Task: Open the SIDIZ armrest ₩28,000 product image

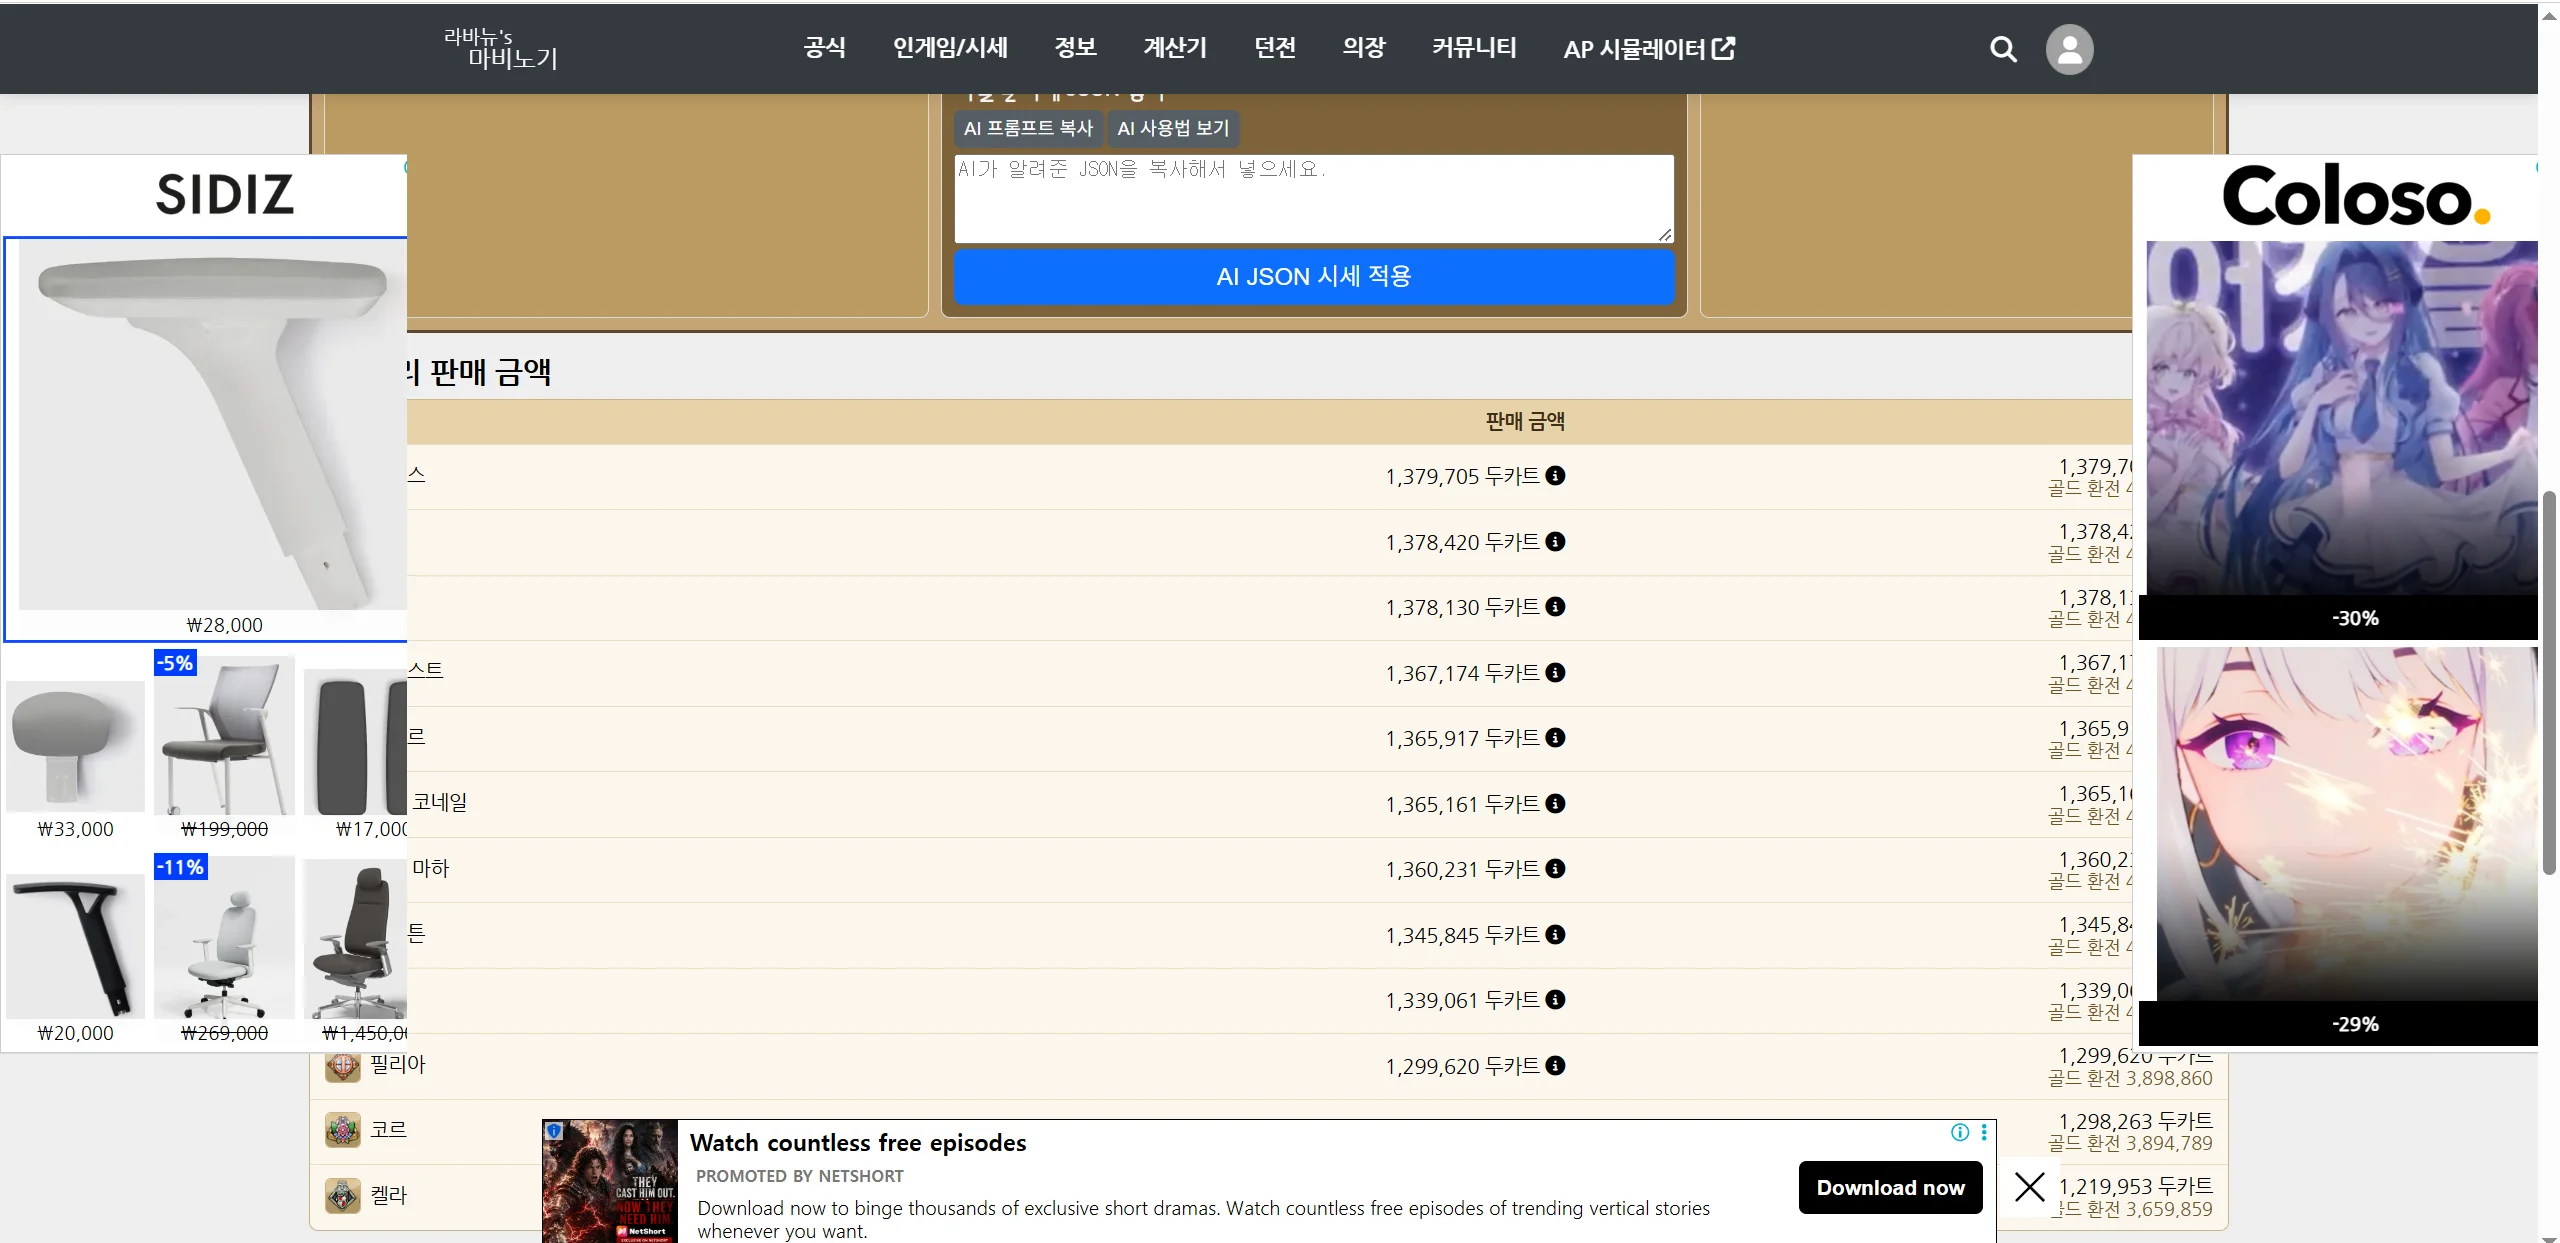Action: coord(212,425)
